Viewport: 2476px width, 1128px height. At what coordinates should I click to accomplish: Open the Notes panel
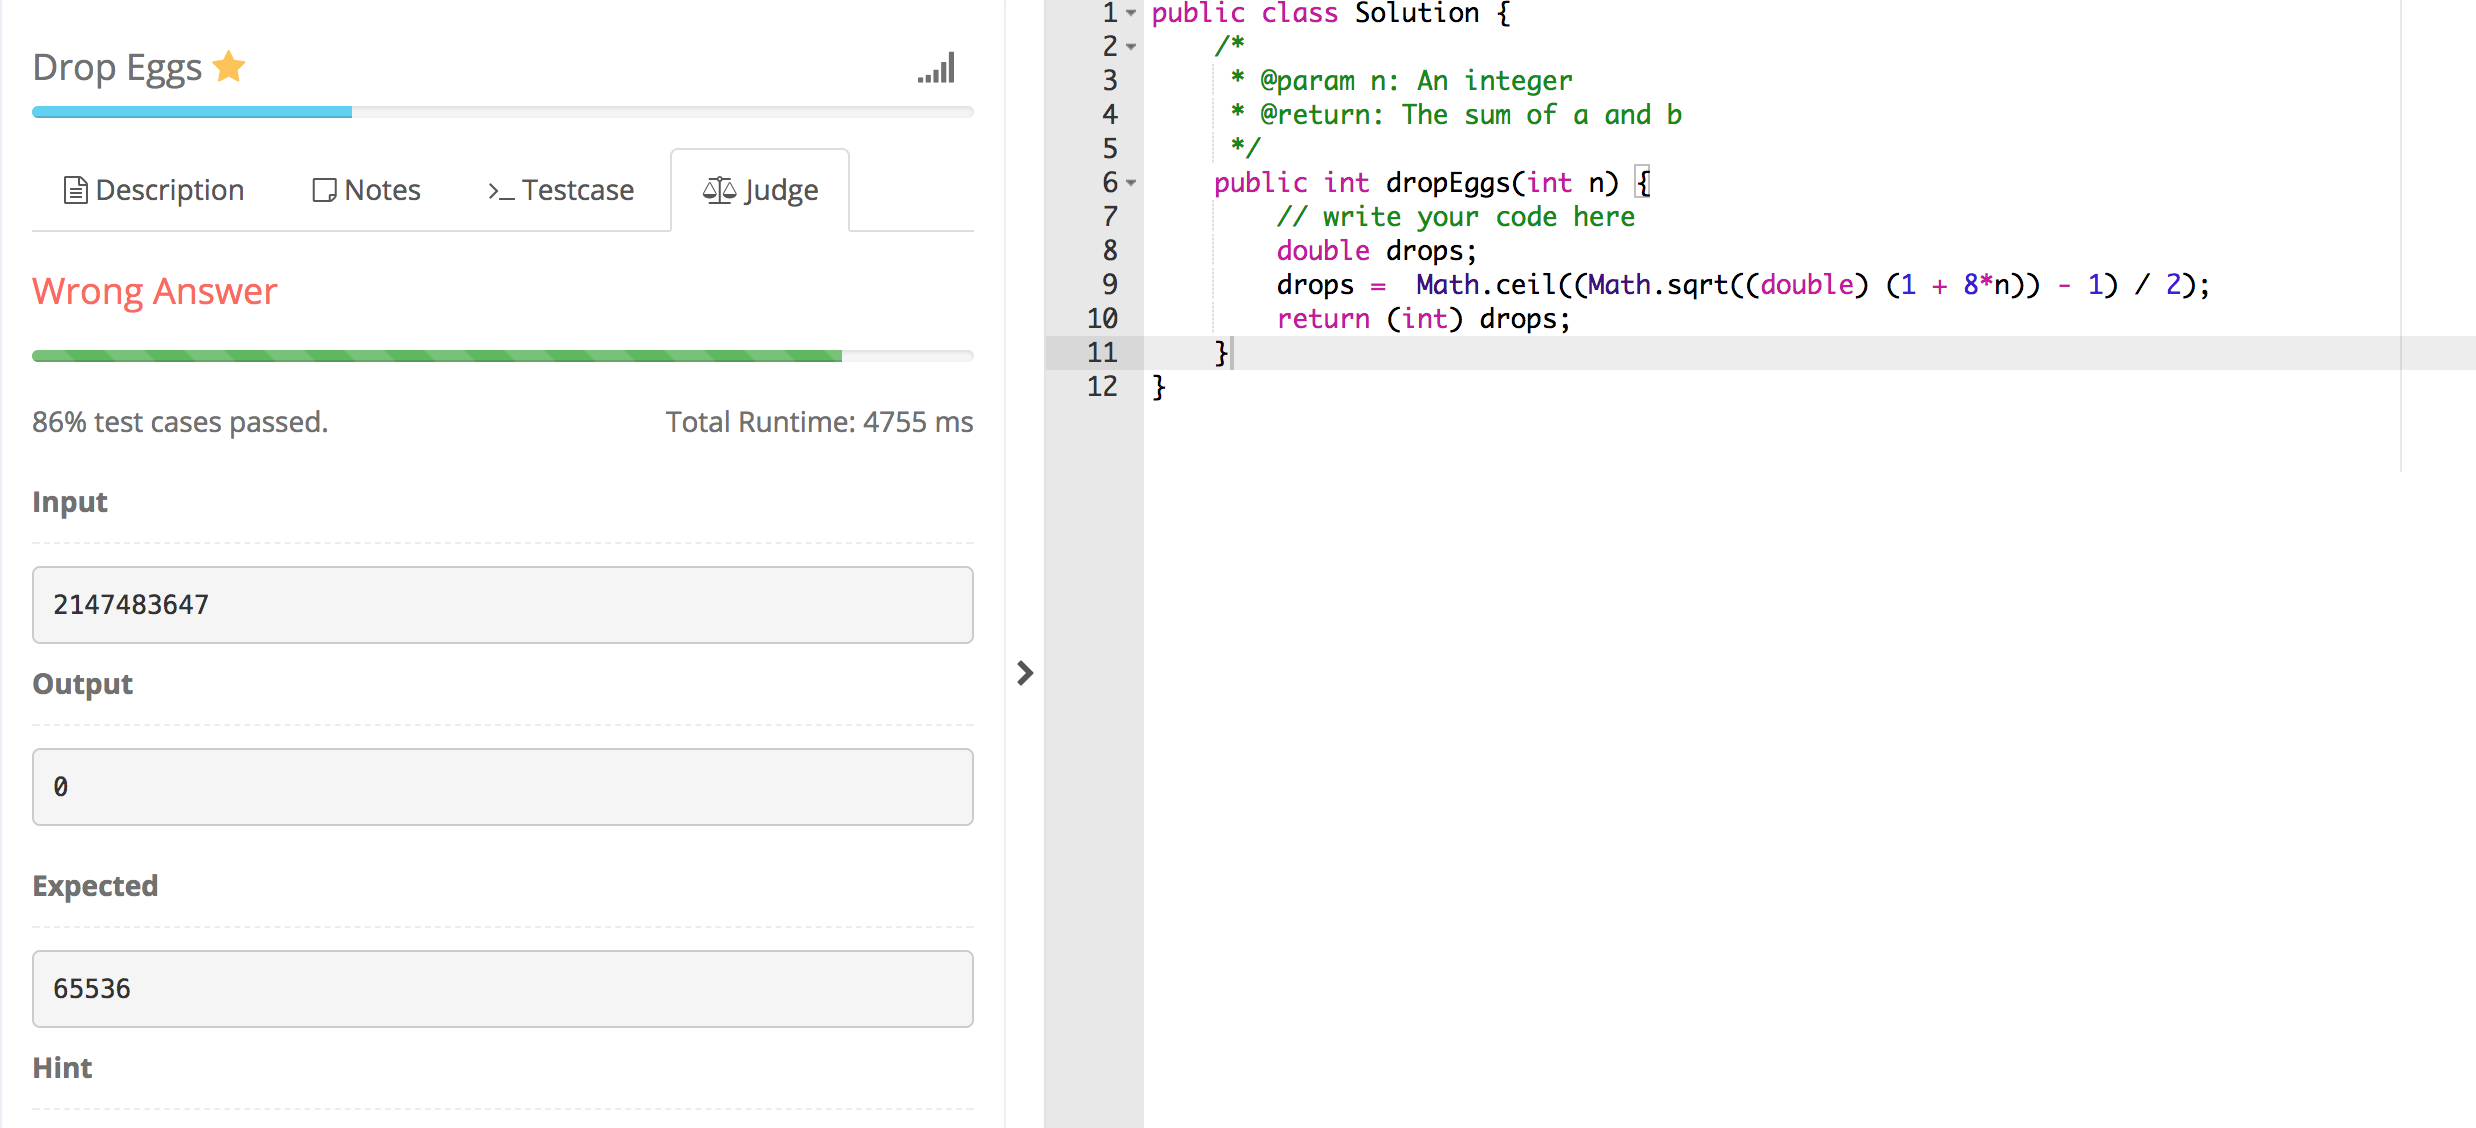click(363, 188)
